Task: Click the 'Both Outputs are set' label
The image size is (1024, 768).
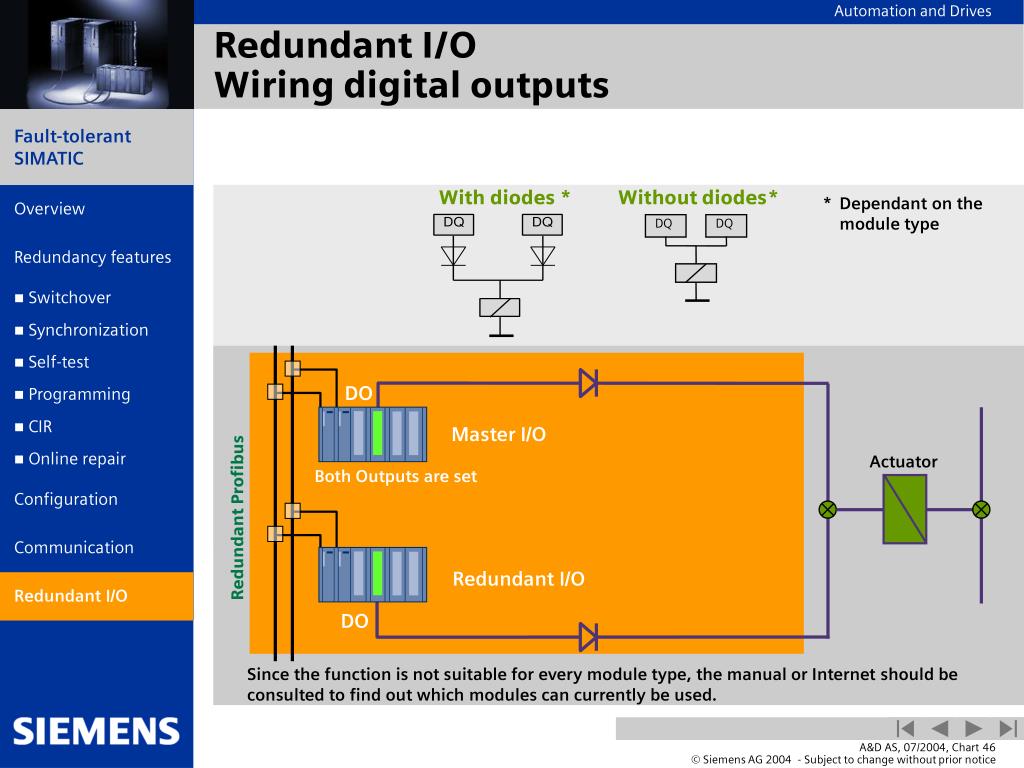Action: pos(396,477)
